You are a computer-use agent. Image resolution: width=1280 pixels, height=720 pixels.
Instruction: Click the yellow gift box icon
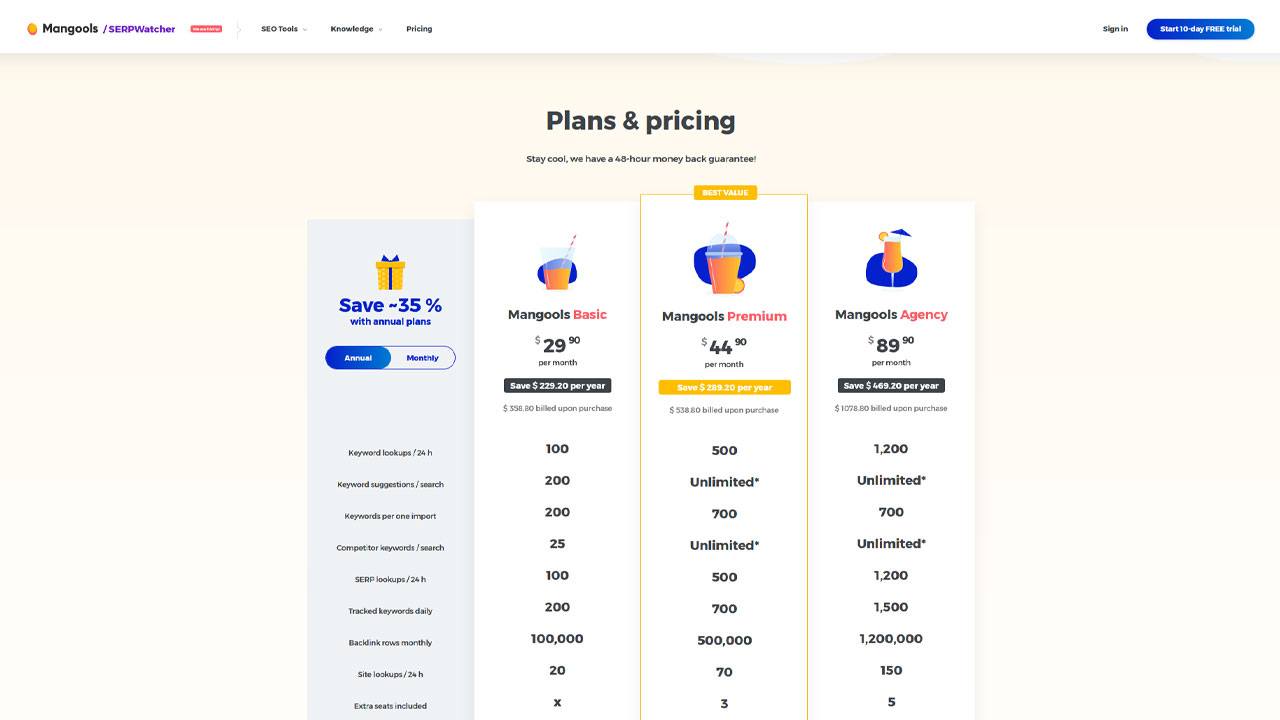tap(390, 272)
